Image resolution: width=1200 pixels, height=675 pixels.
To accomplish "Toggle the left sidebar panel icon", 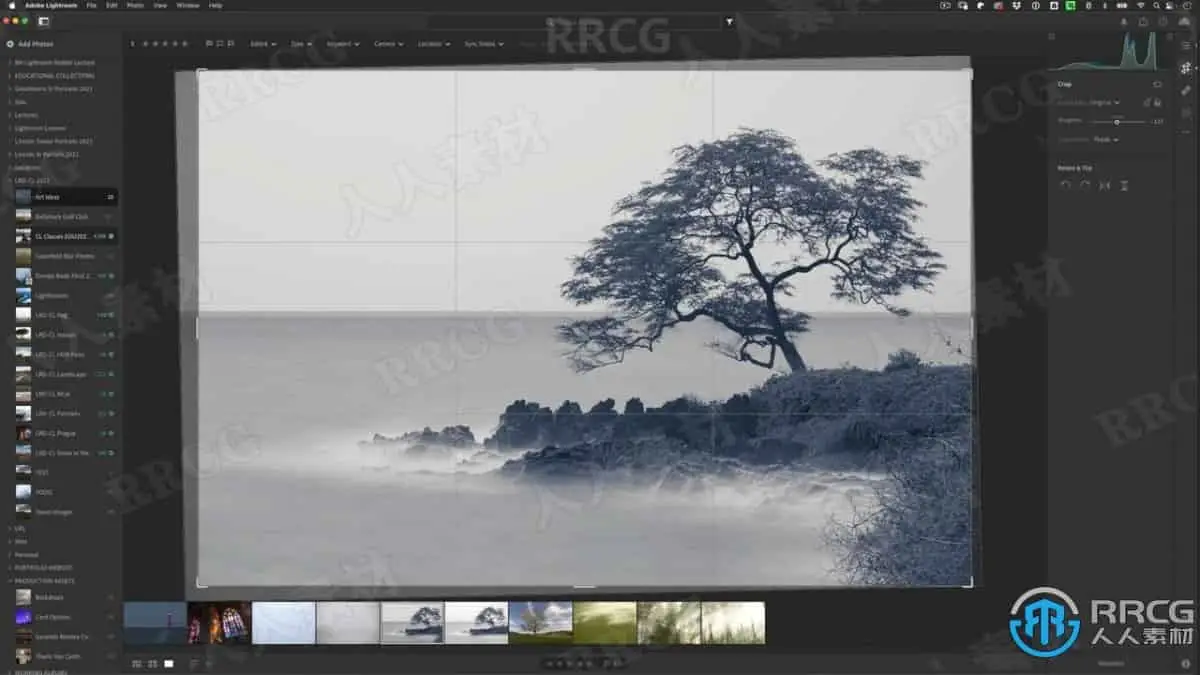I will tap(44, 21).
